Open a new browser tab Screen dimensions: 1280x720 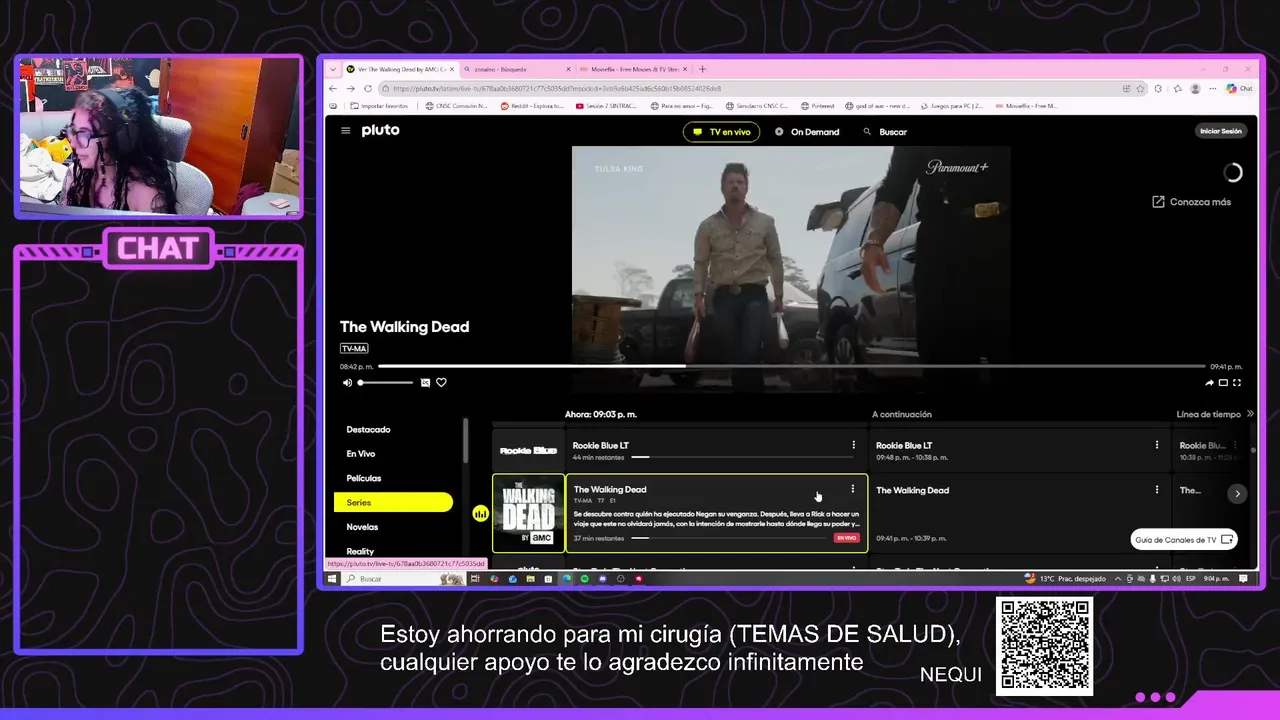702,69
